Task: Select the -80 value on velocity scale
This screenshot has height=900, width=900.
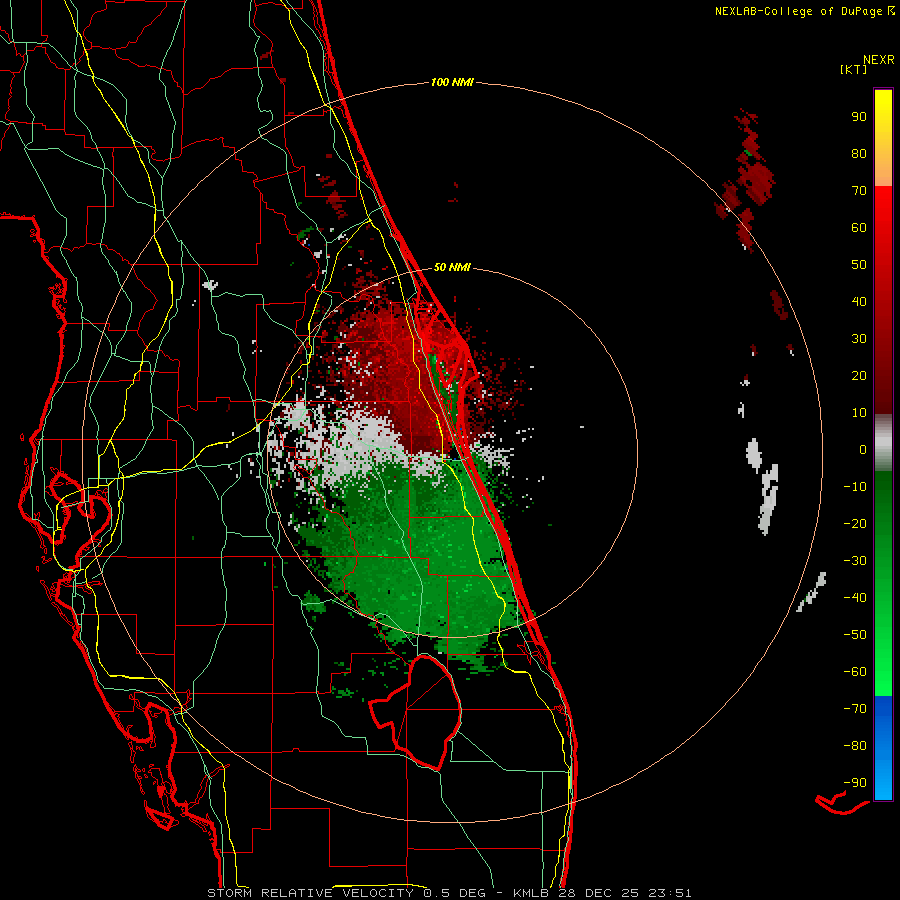Action: 855,746
